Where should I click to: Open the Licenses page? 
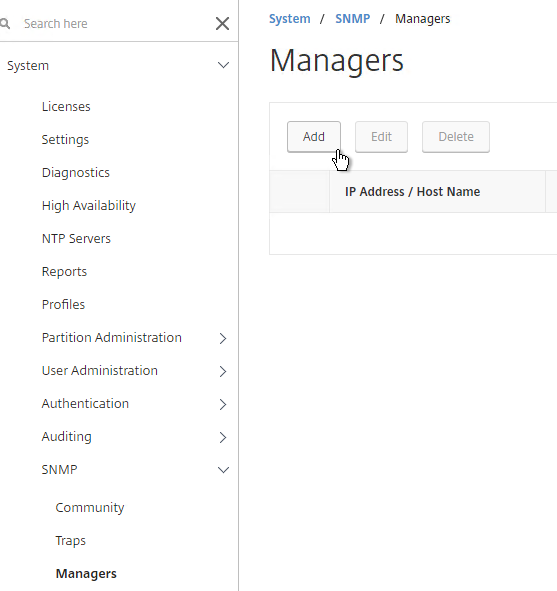coord(66,107)
